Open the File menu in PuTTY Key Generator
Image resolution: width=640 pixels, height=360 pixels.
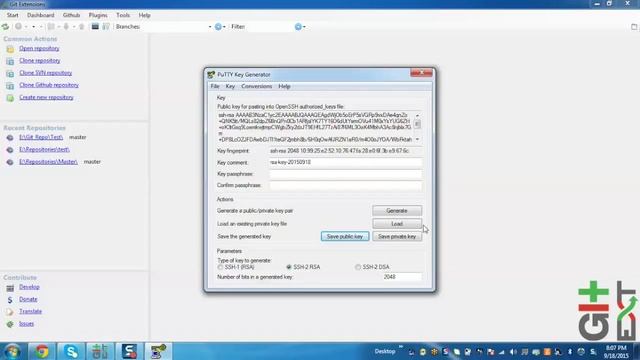pos(215,87)
